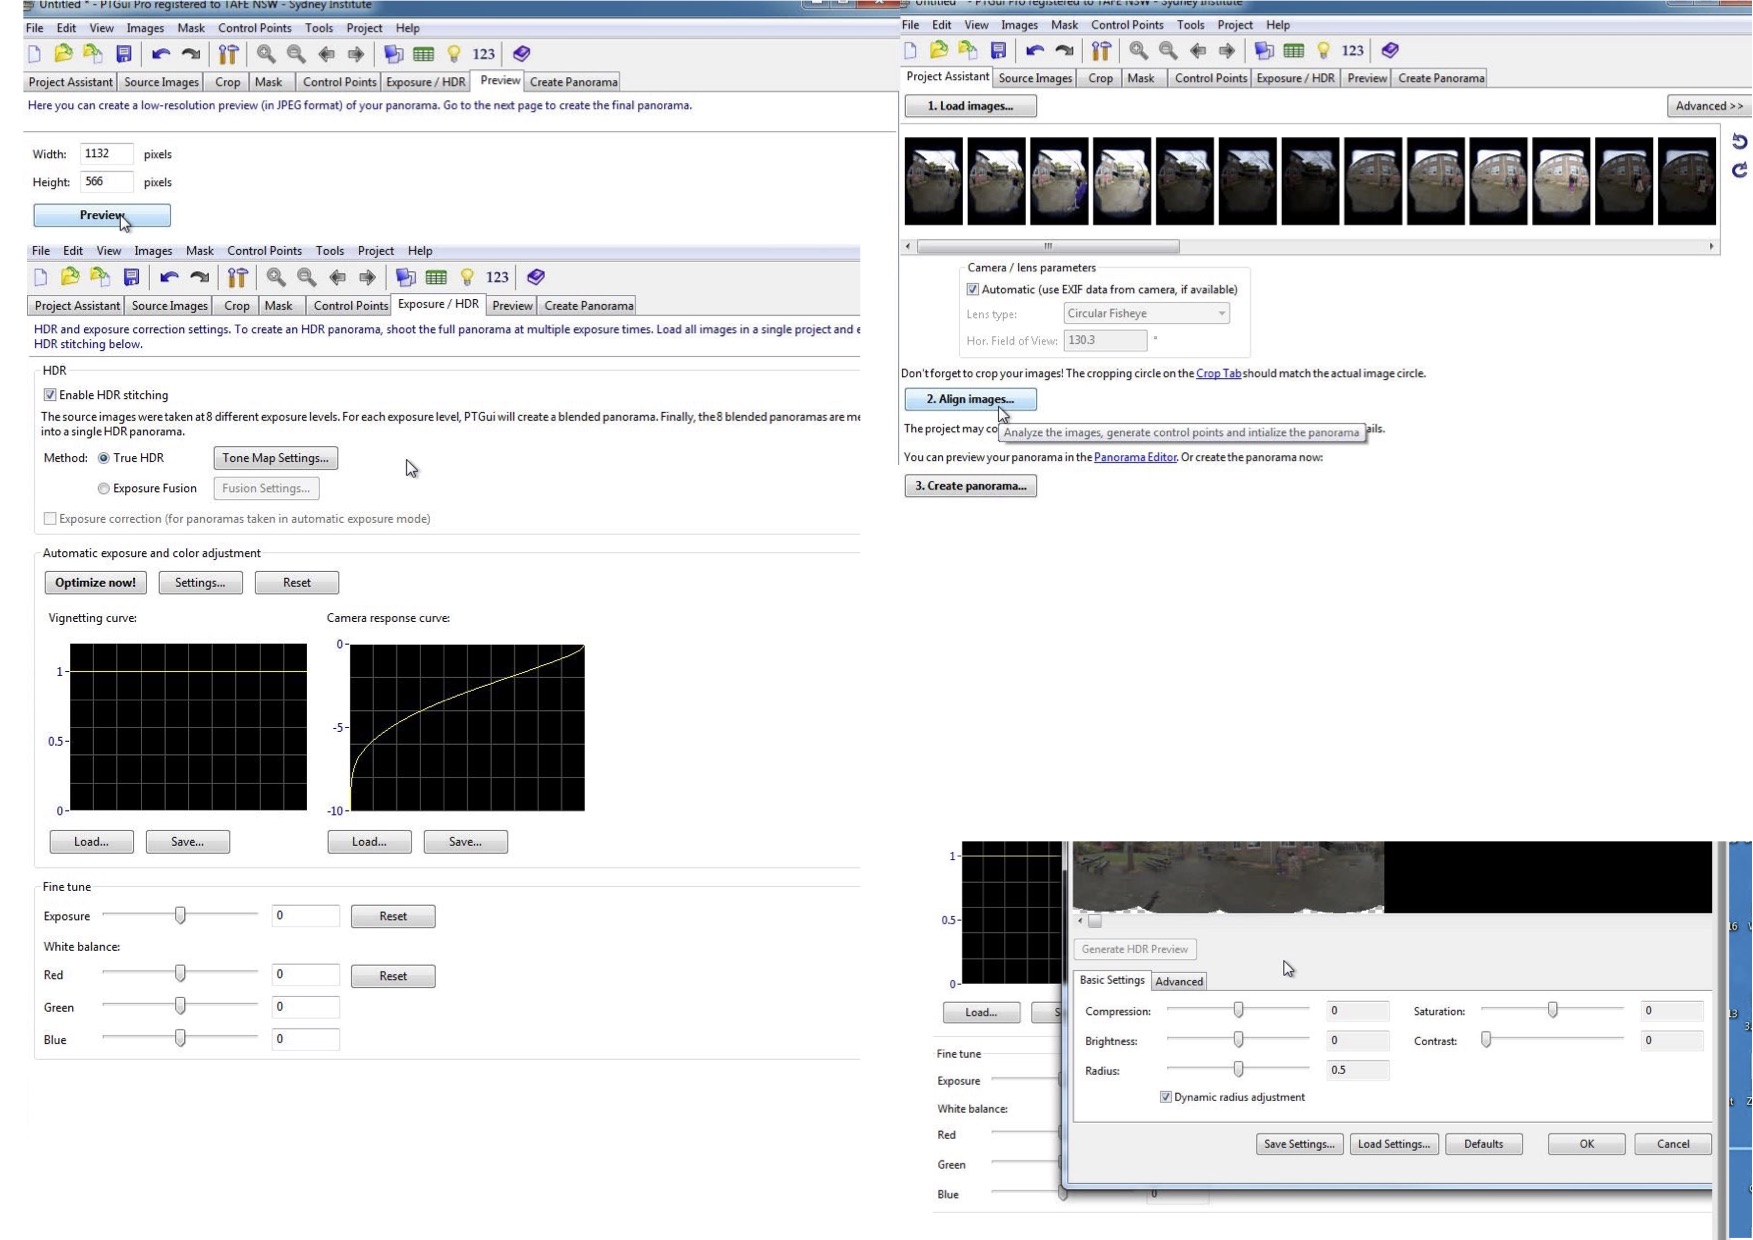
Task: Expand the Advanced >> options
Action: click(1708, 106)
